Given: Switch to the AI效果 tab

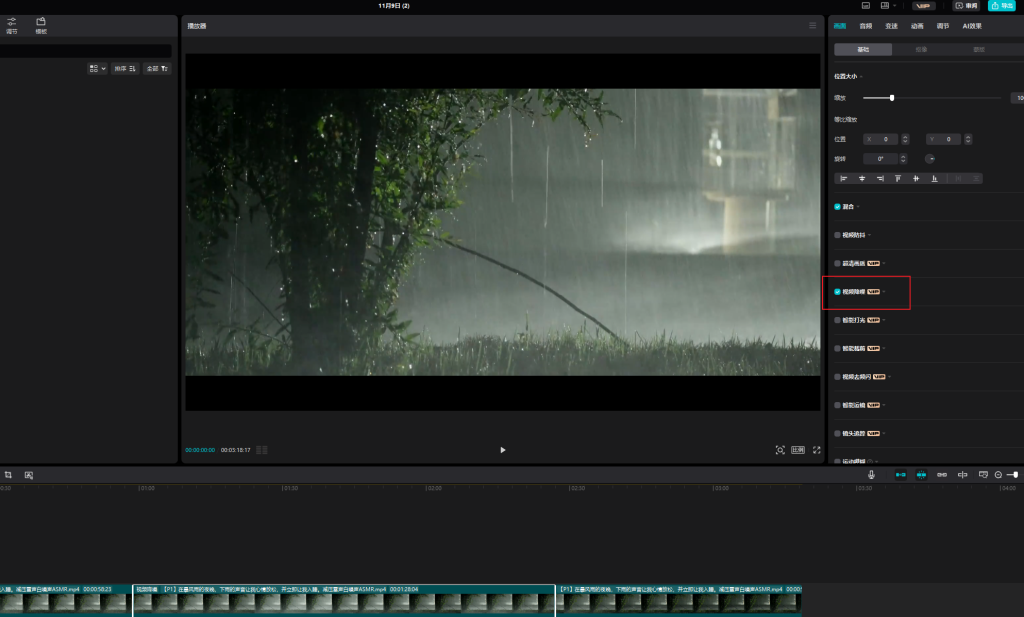Looking at the screenshot, I should point(972,26).
